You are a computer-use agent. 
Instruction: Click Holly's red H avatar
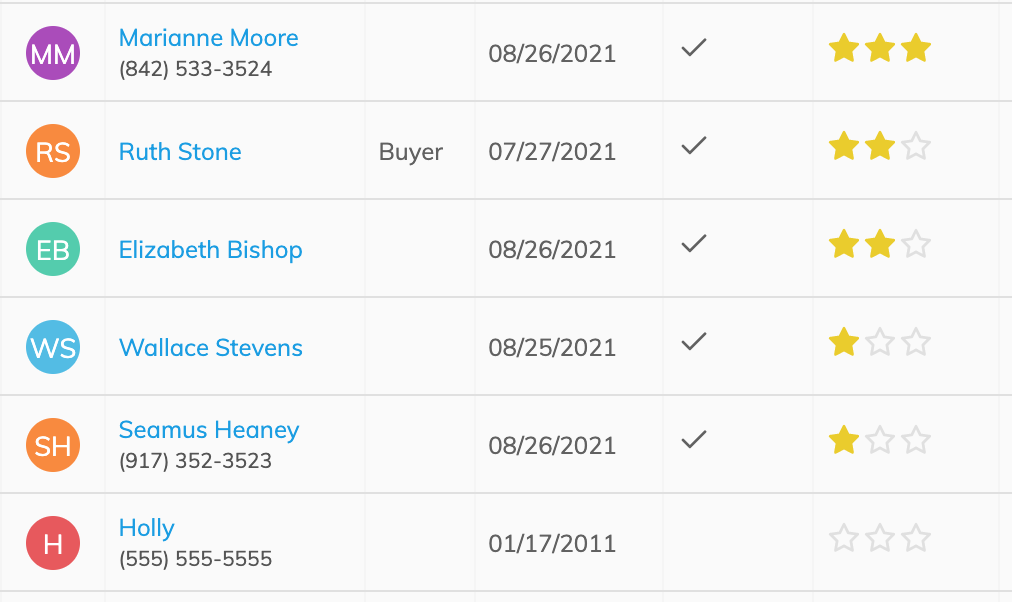tap(53, 543)
